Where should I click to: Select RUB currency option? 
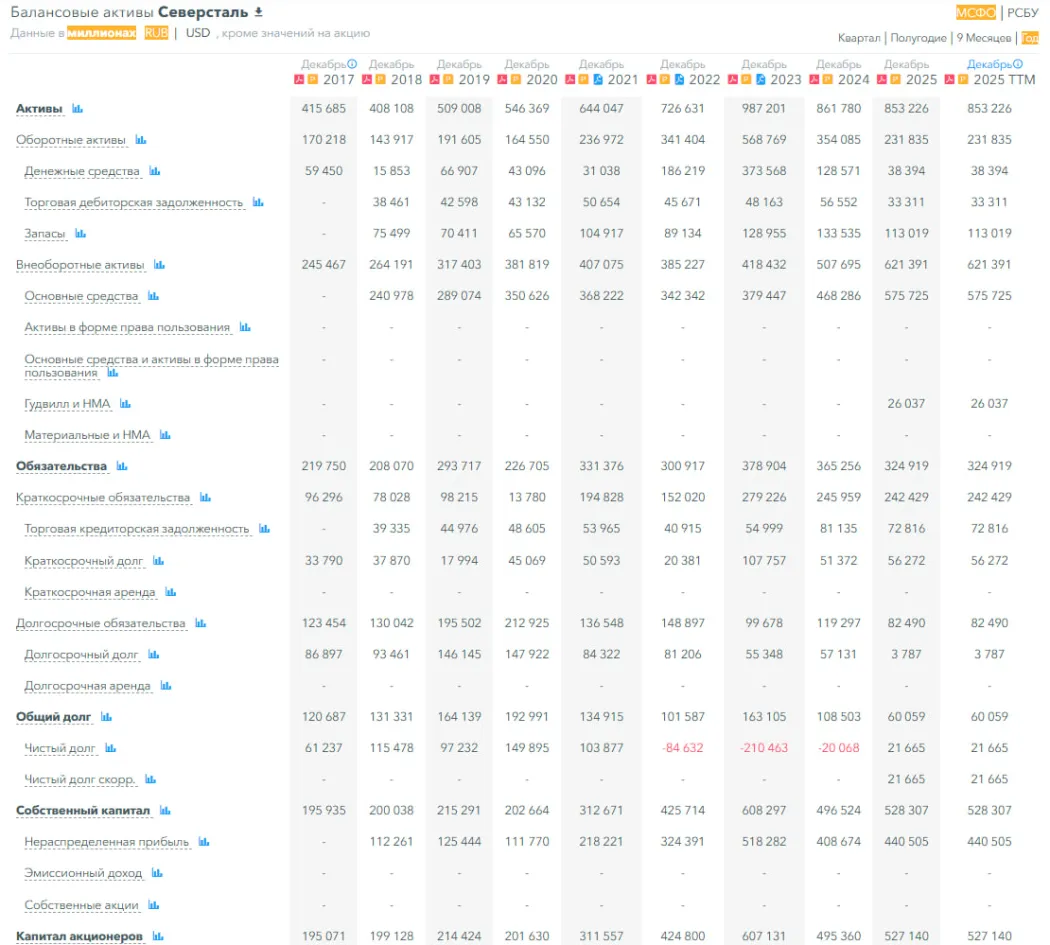[x=156, y=33]
